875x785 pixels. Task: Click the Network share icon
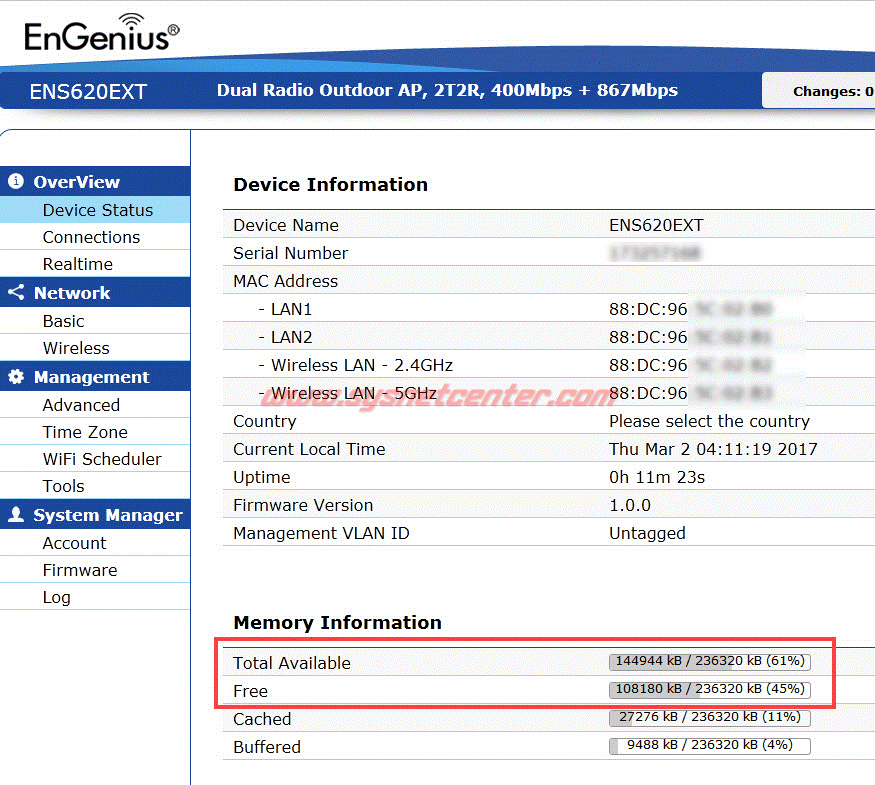click(x=16, y=293)
